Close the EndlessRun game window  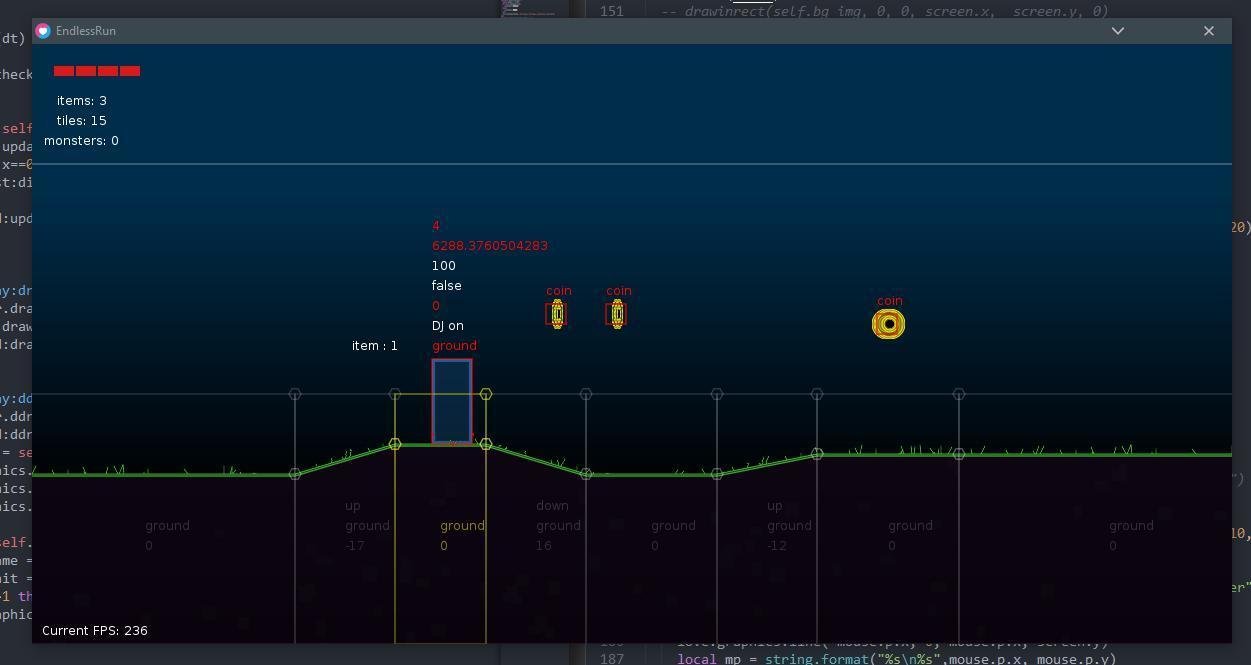pos(1209,31)
